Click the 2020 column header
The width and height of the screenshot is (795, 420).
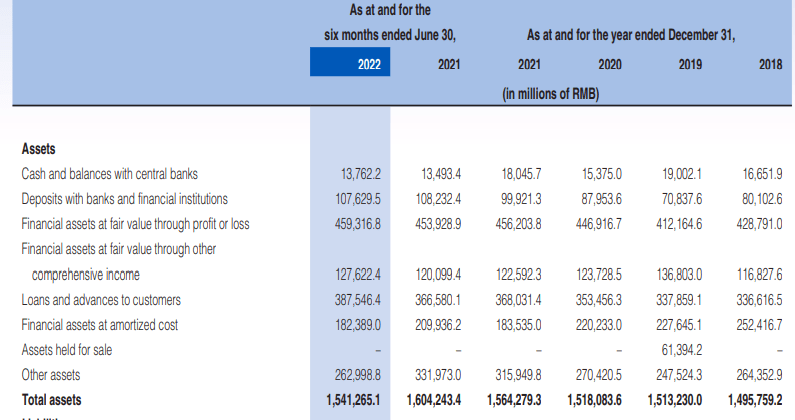click(x=608, y=65)
